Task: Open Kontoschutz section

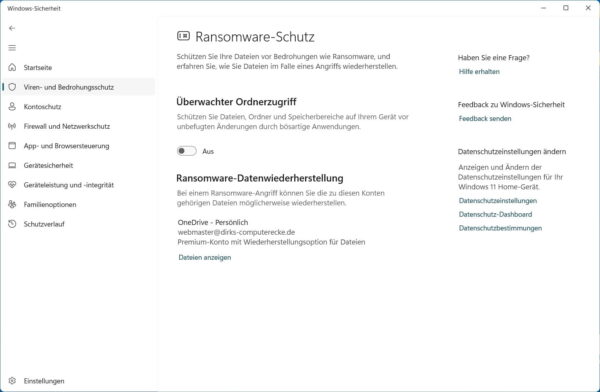Action: [x=79, y=106]
